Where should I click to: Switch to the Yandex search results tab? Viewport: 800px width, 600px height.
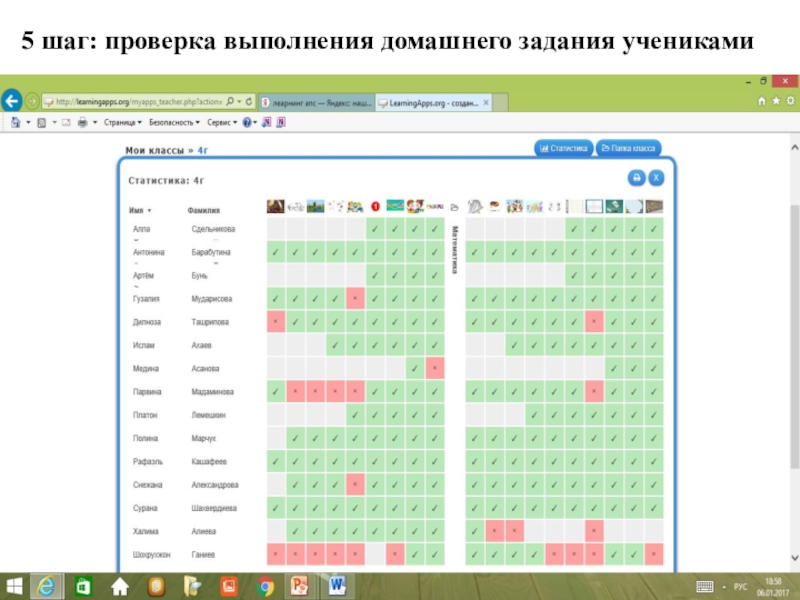pos(314,102)
